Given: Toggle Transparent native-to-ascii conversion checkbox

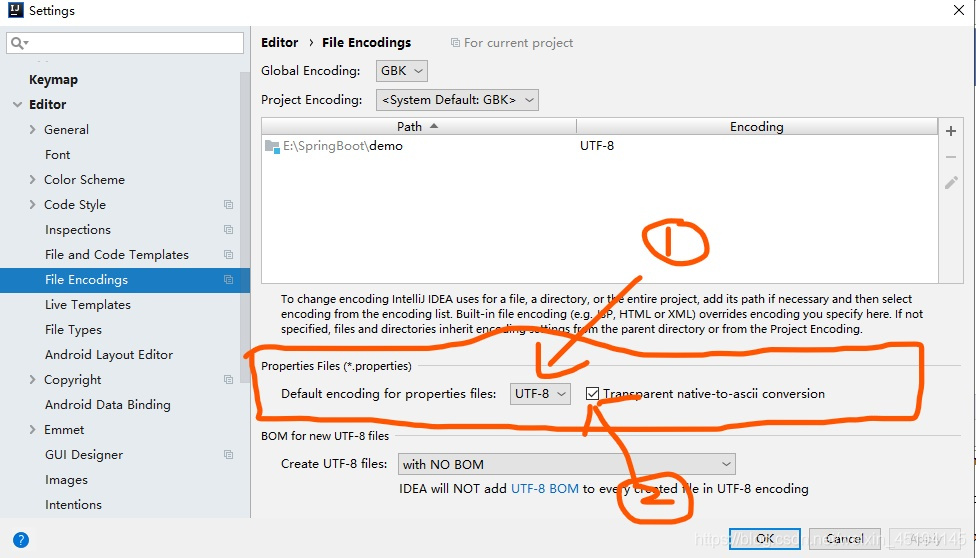Looking at the screenshot, I should pyautogui.click(x=592, y=394).
